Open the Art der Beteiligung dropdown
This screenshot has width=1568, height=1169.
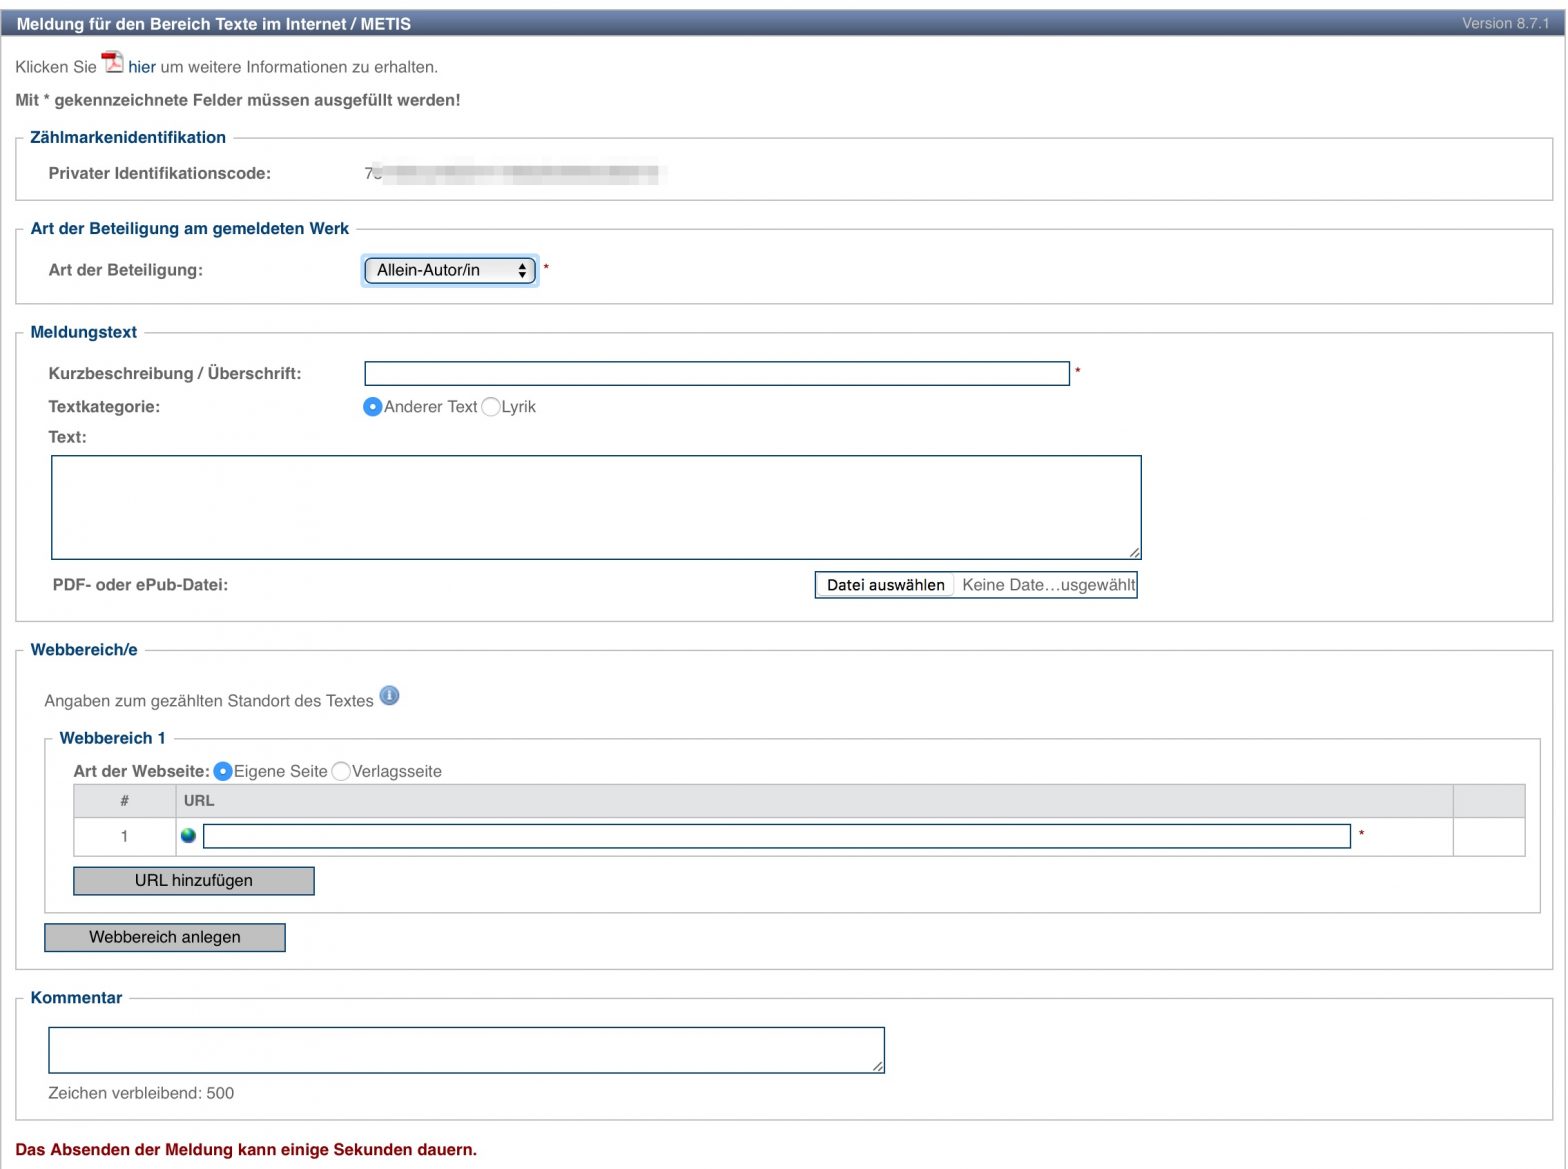[450, 270]
